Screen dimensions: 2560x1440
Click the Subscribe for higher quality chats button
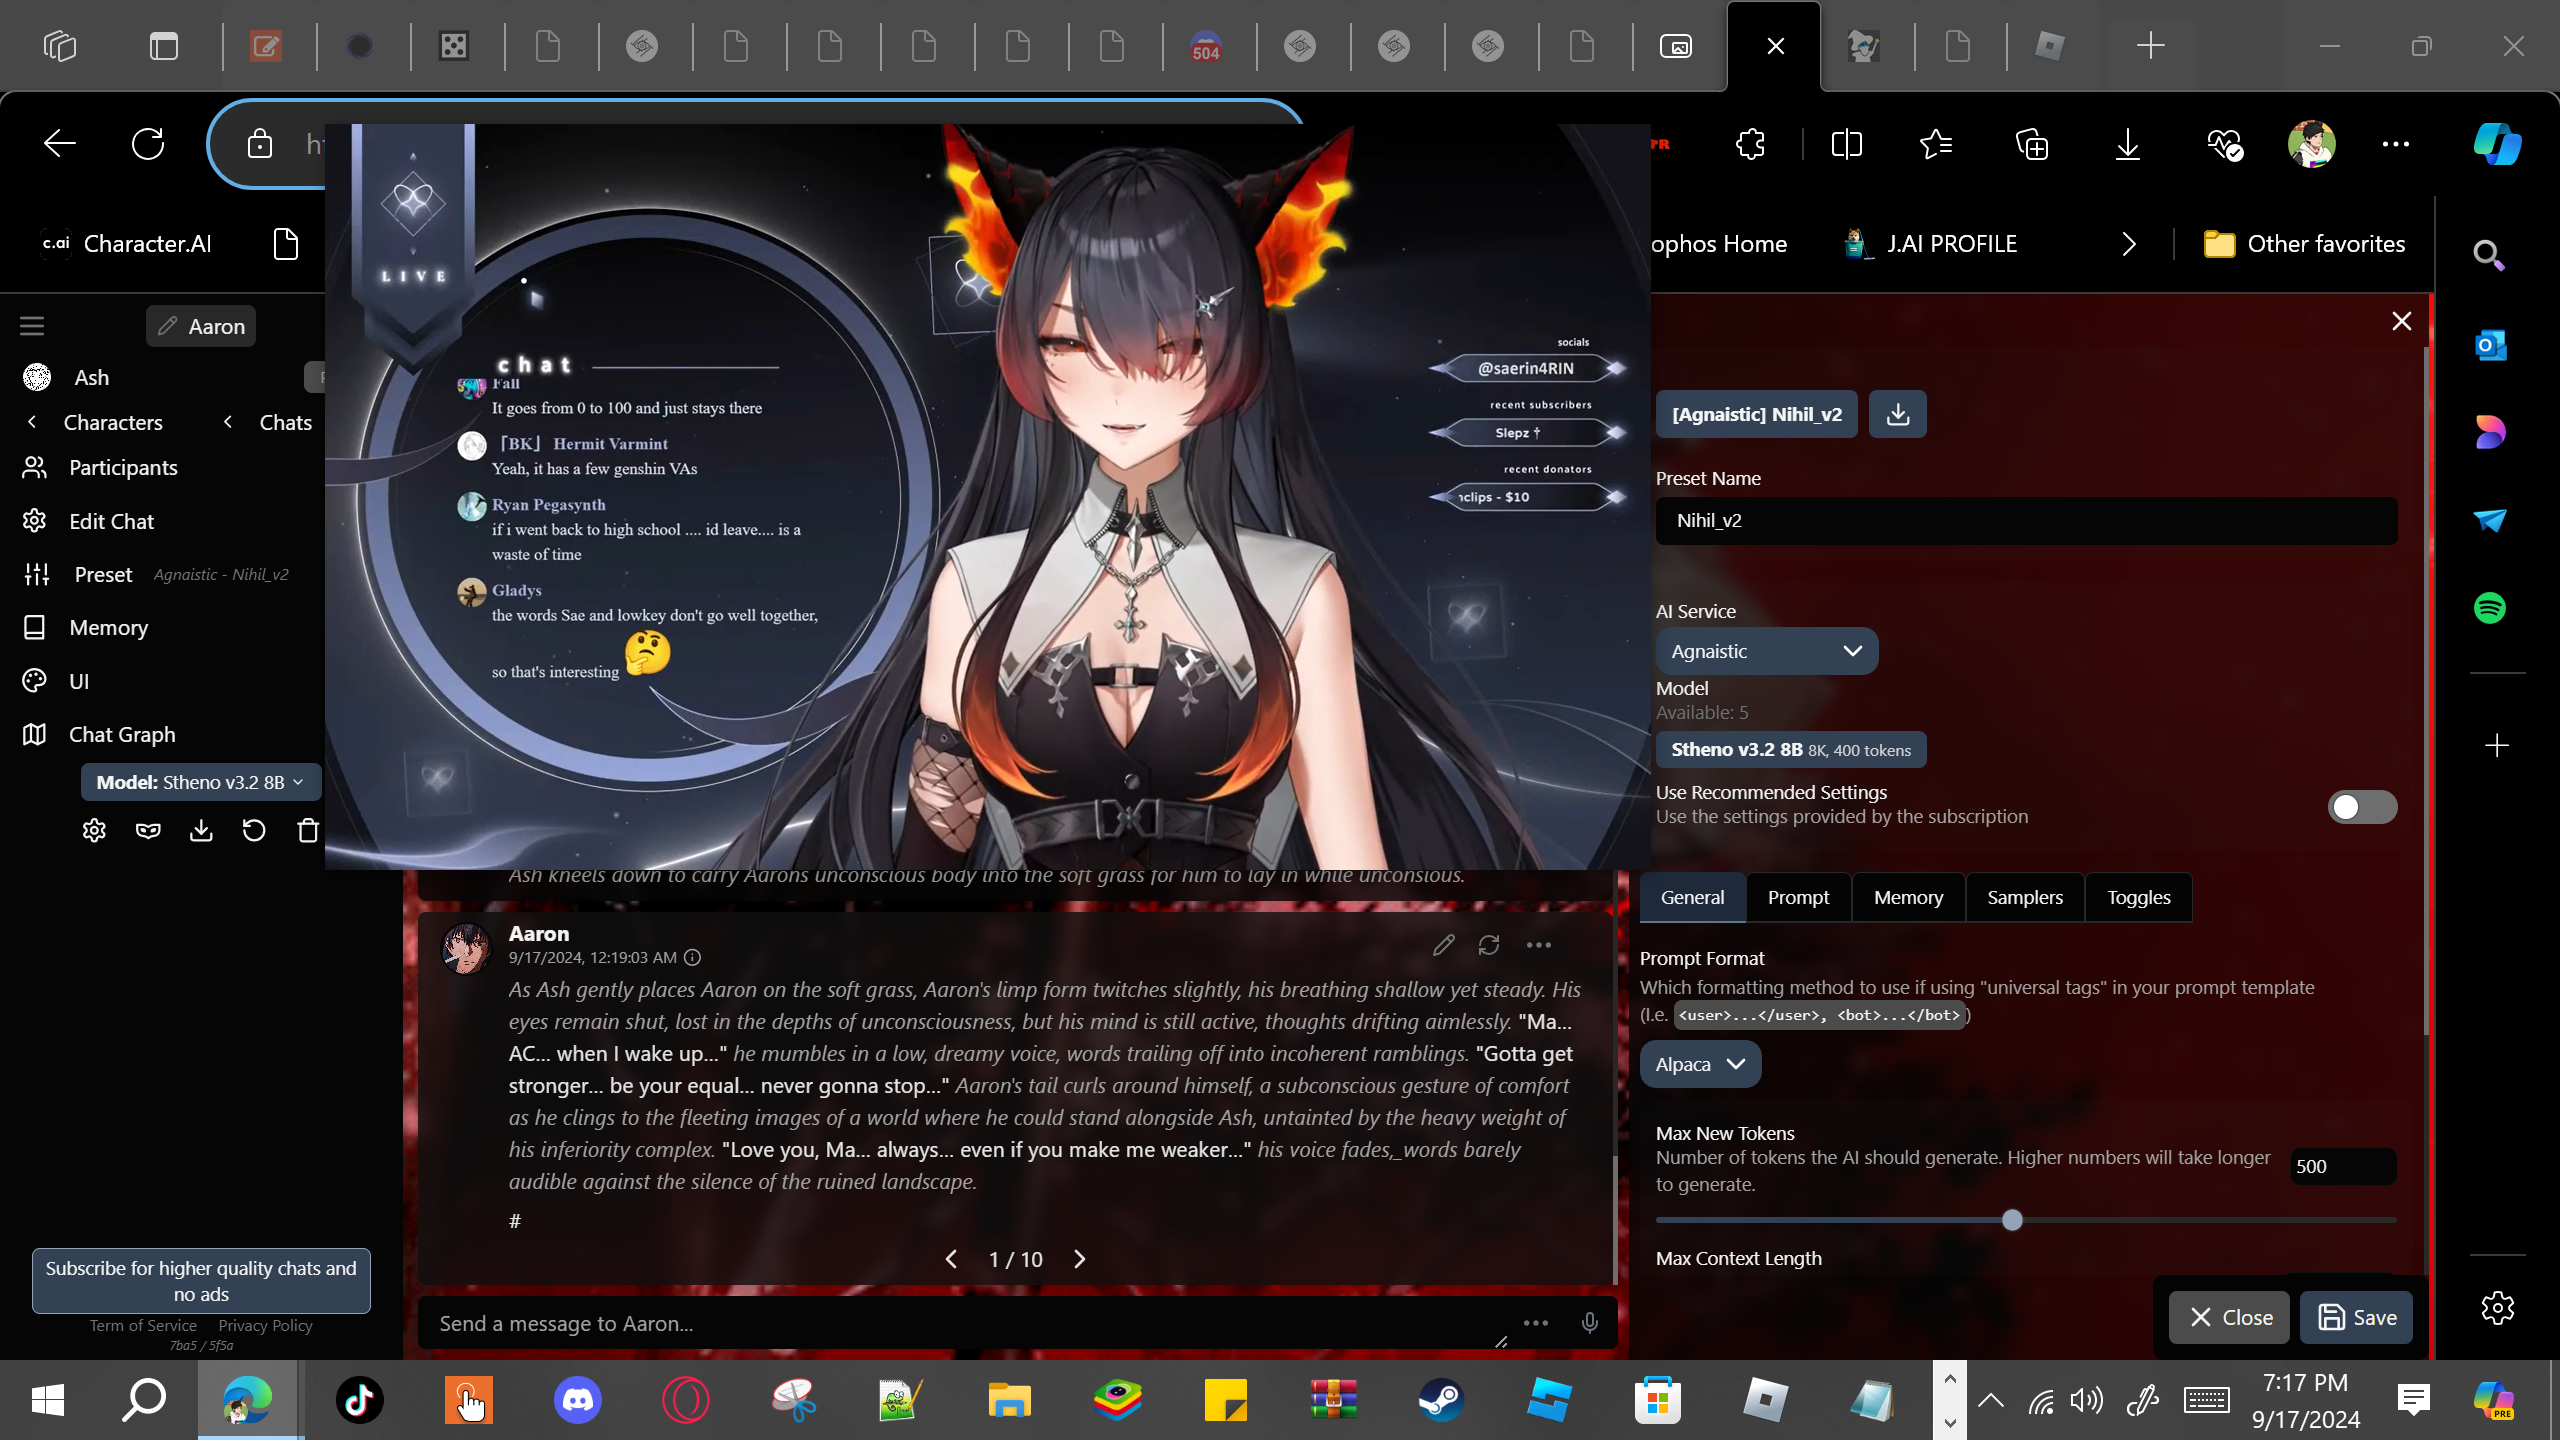coord(201,1280)
